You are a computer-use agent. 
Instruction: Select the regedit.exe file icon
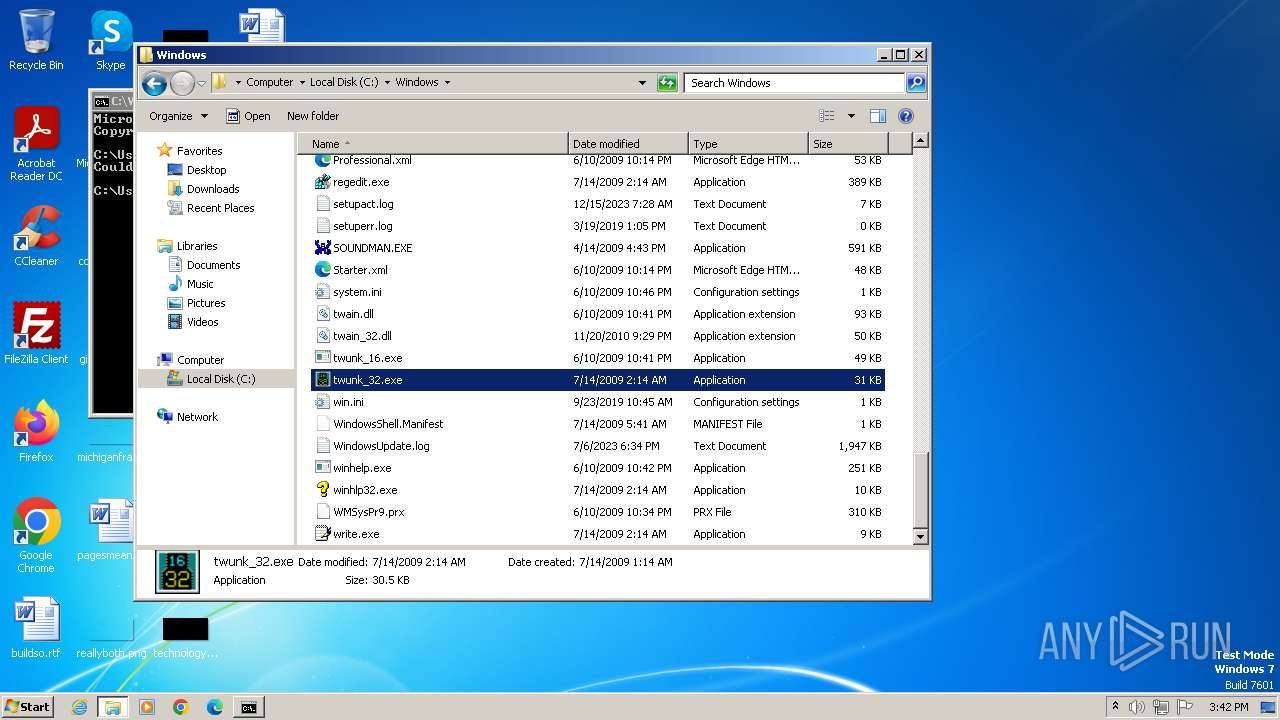[322, 182]
